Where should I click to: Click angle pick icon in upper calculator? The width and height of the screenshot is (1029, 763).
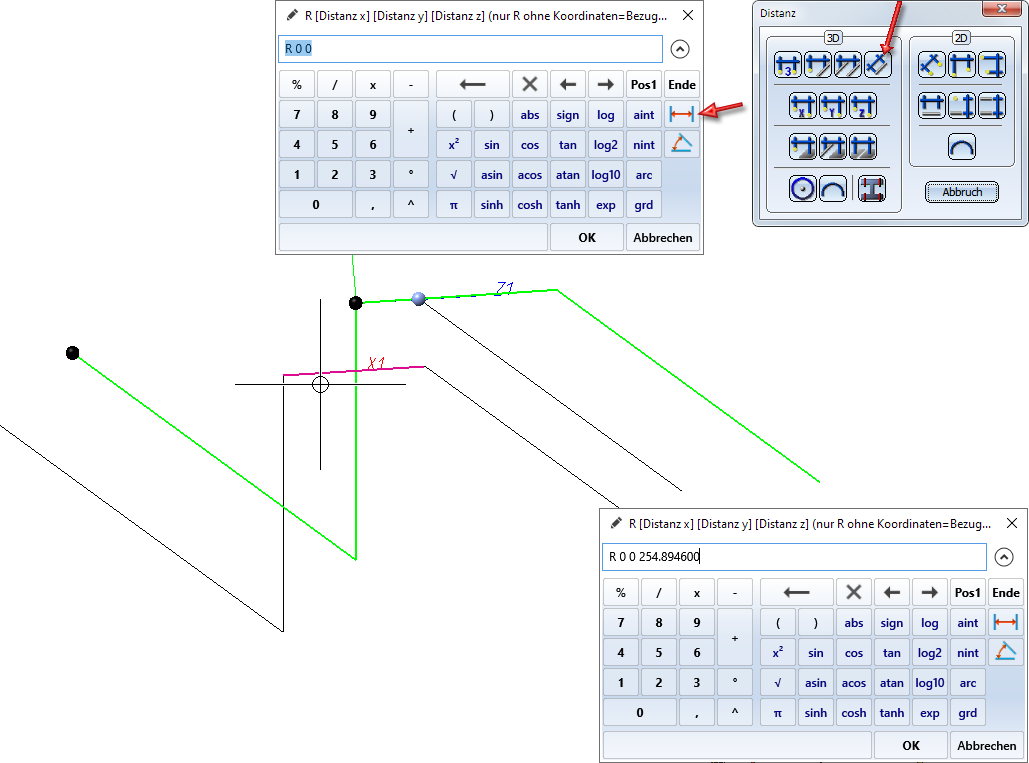coord(681,144)
